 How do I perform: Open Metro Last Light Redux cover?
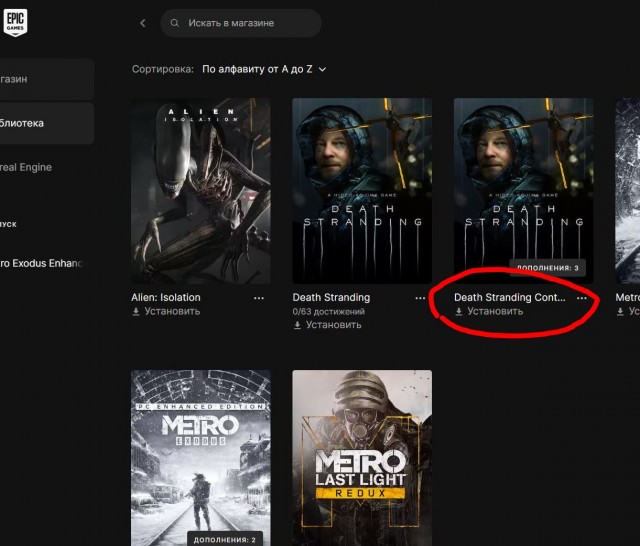pos(362,458)
